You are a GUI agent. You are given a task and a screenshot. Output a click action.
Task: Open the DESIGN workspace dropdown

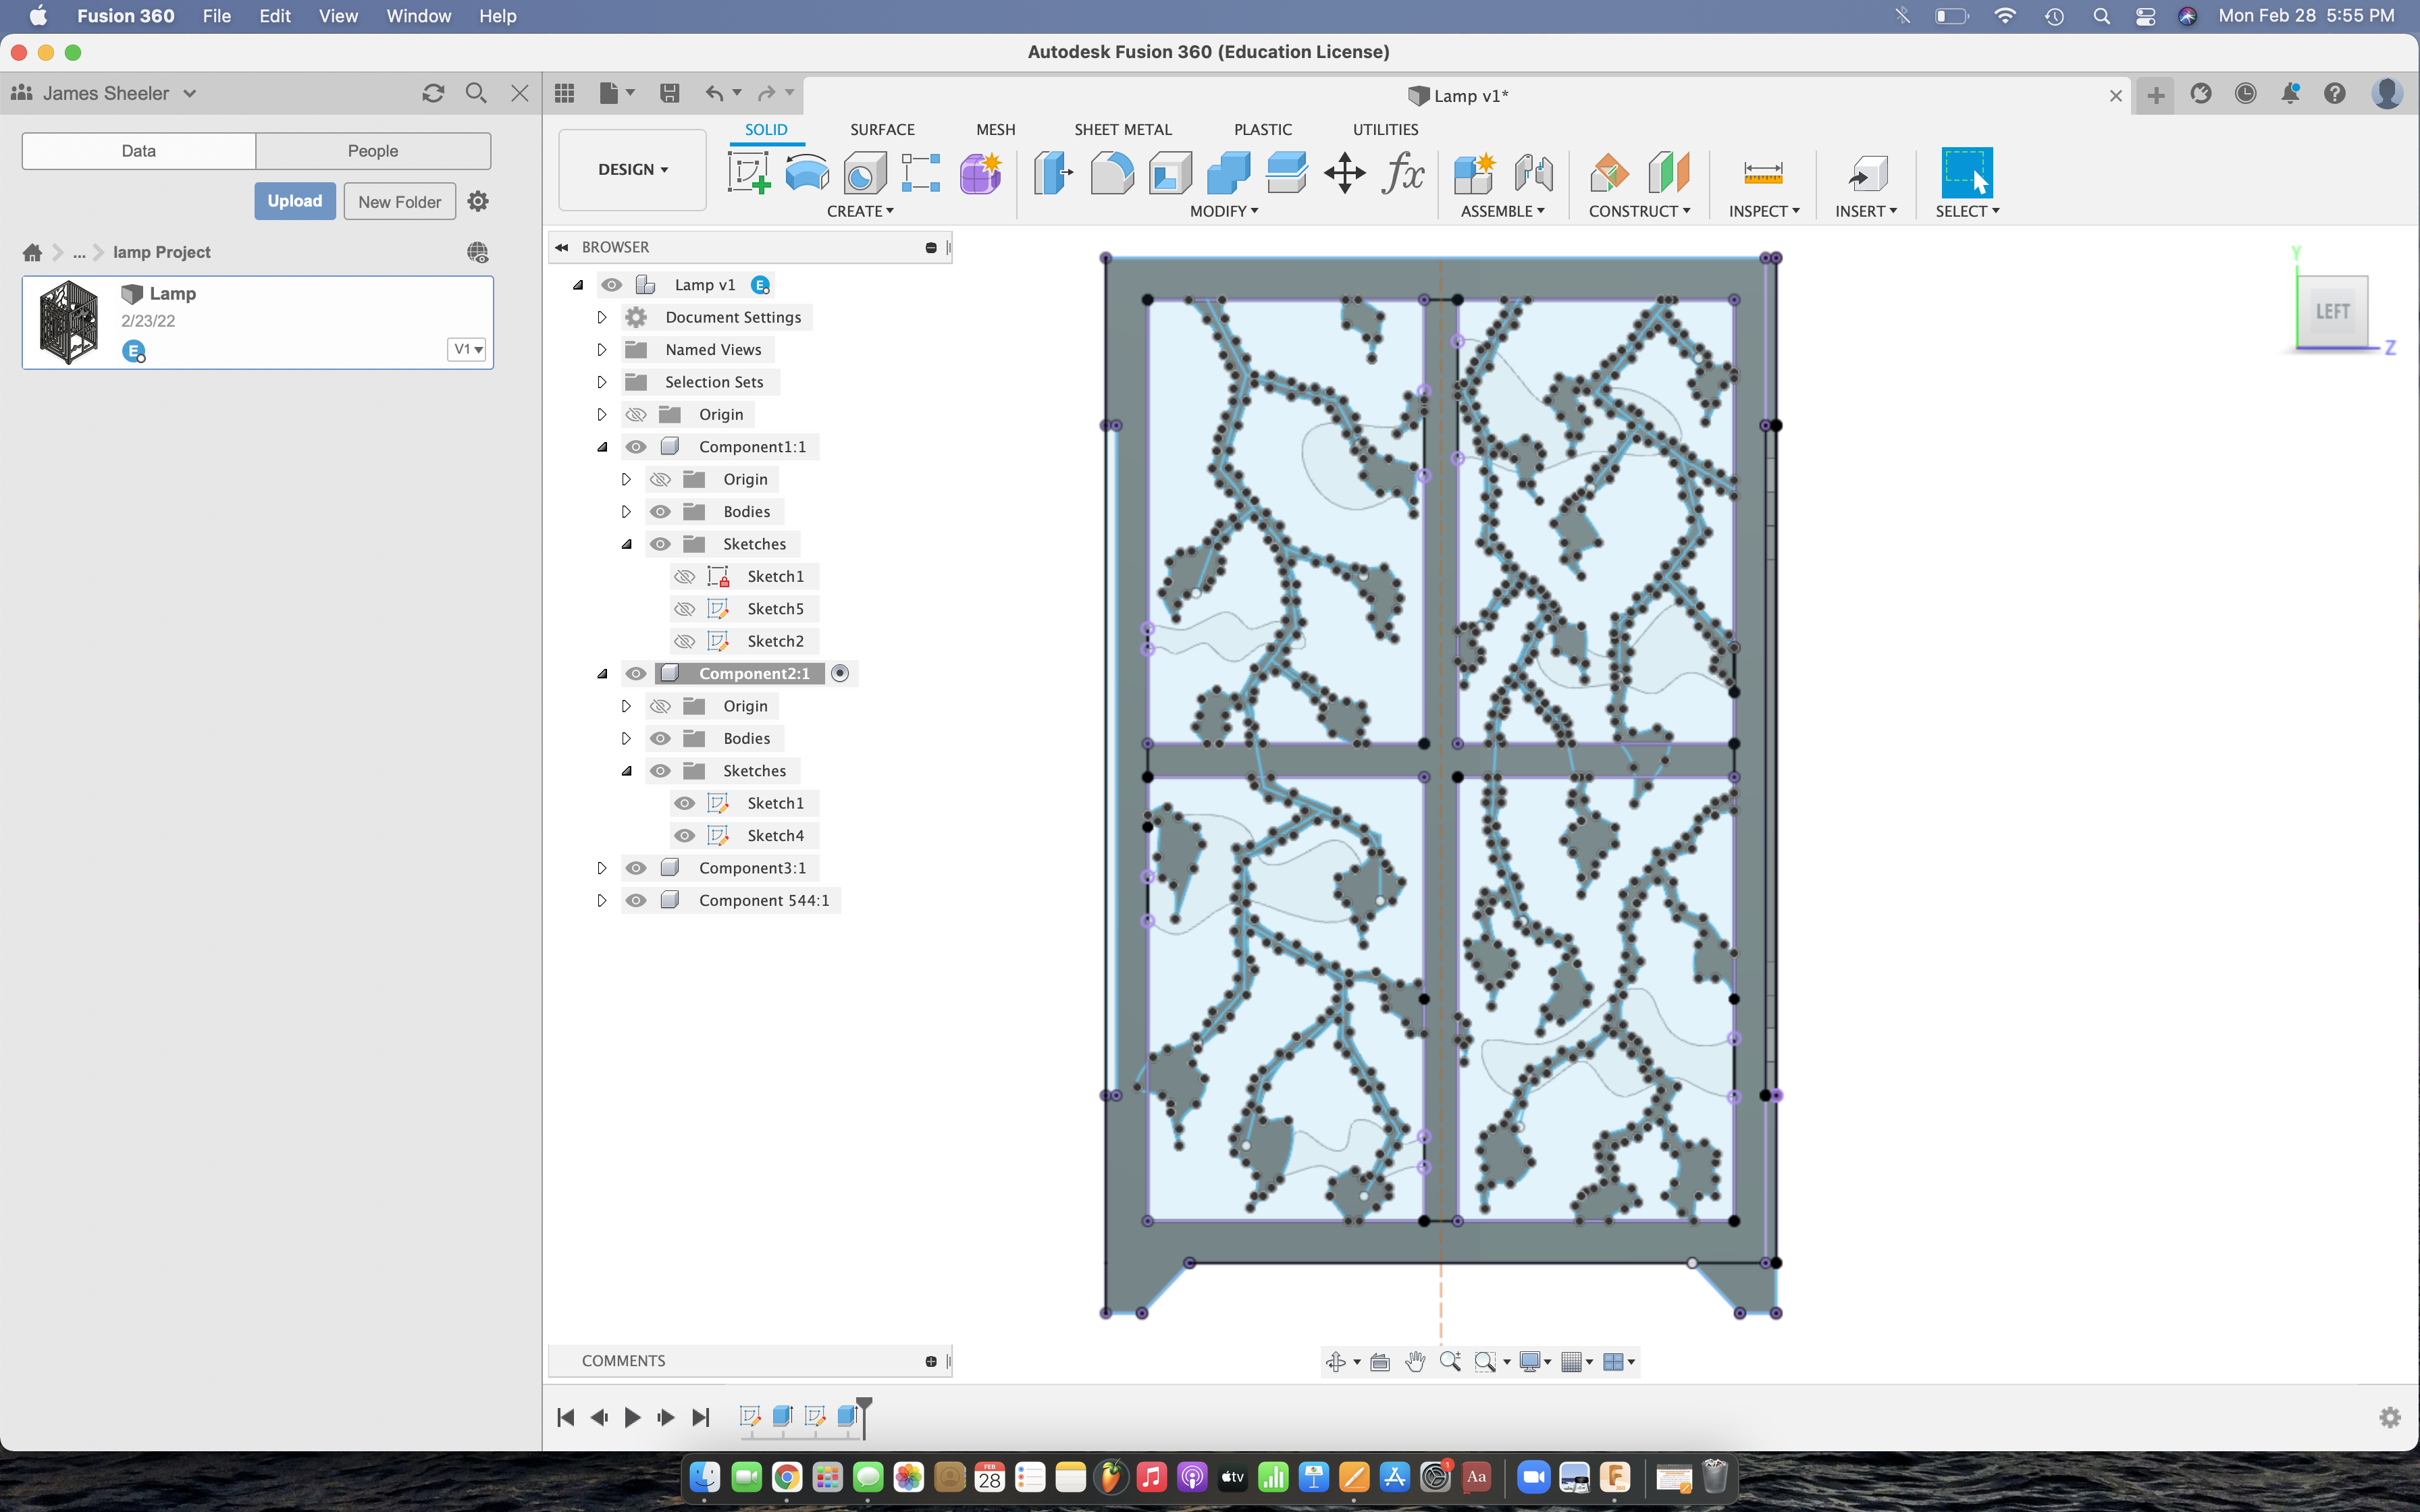[x=631, y=169]
